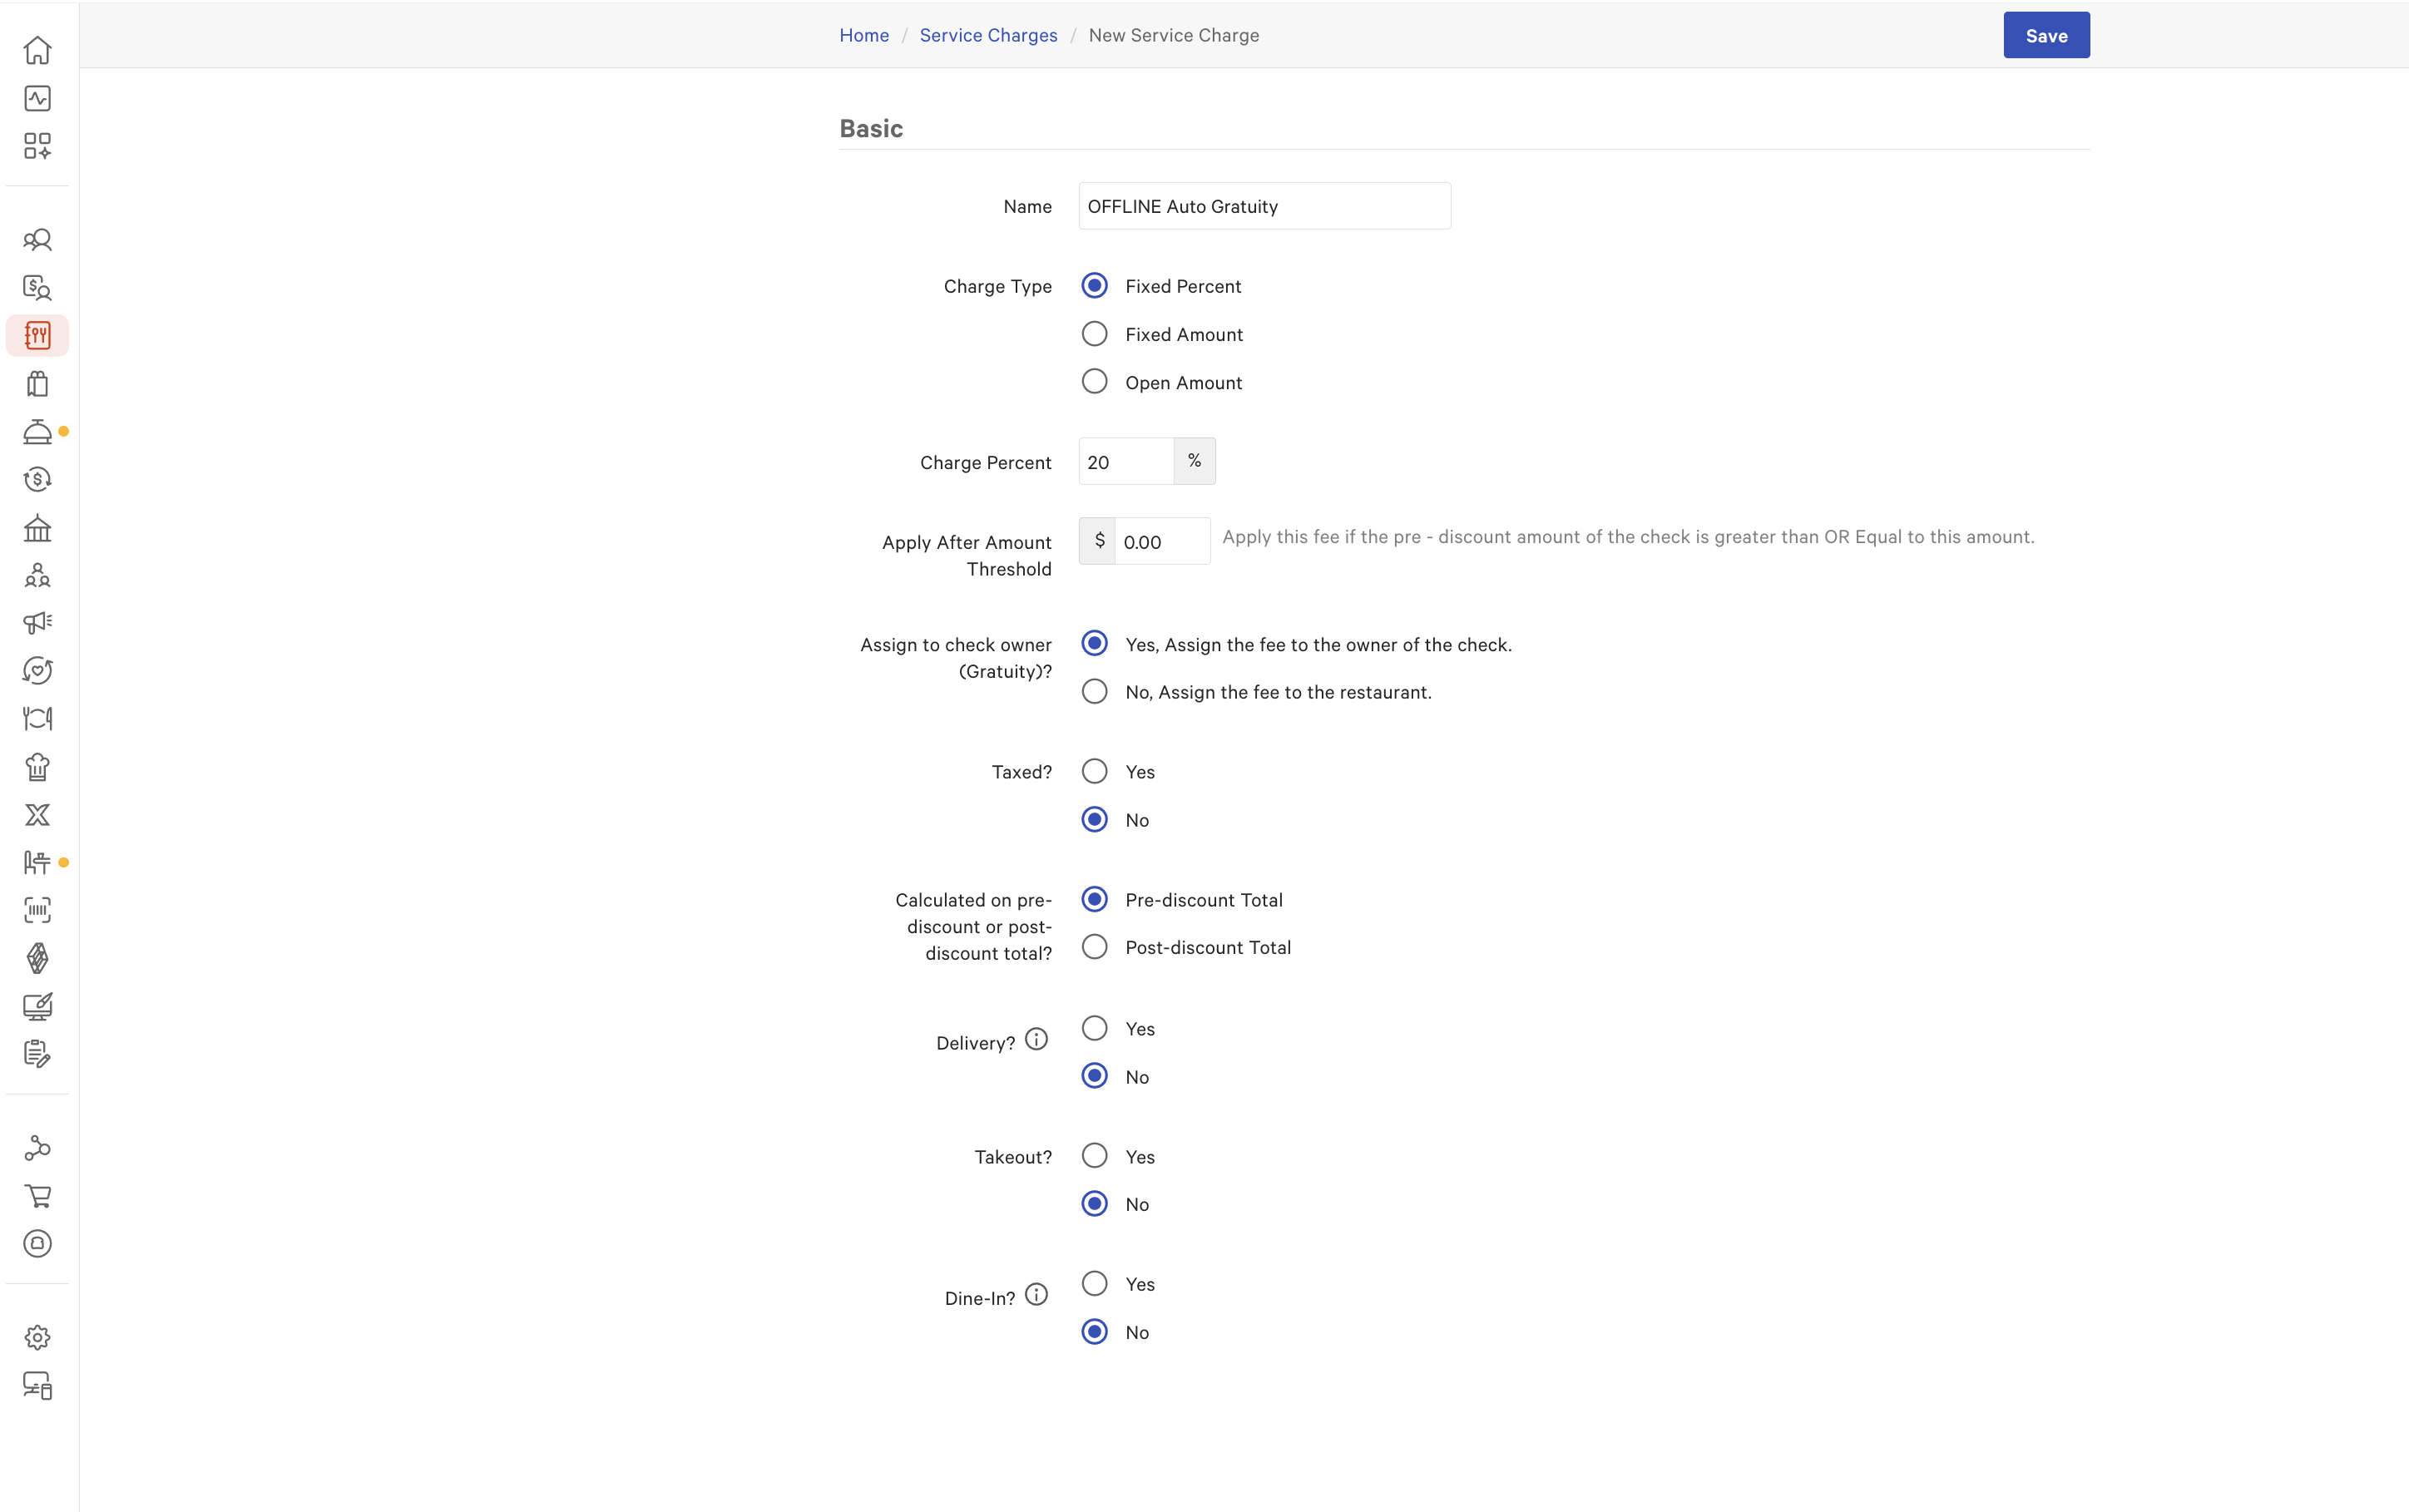
Task: Open the barcode scanner icon
Action: 37,910
